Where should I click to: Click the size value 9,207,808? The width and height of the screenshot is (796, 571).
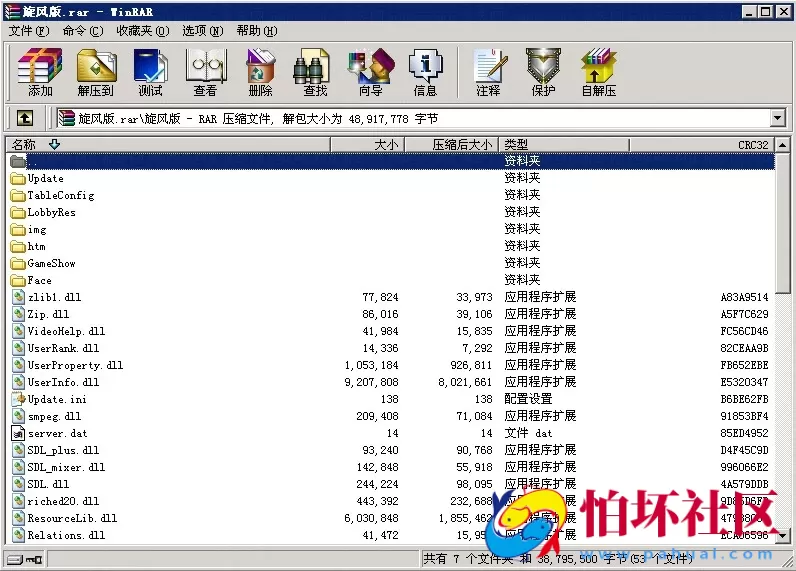tap(371, 382)
